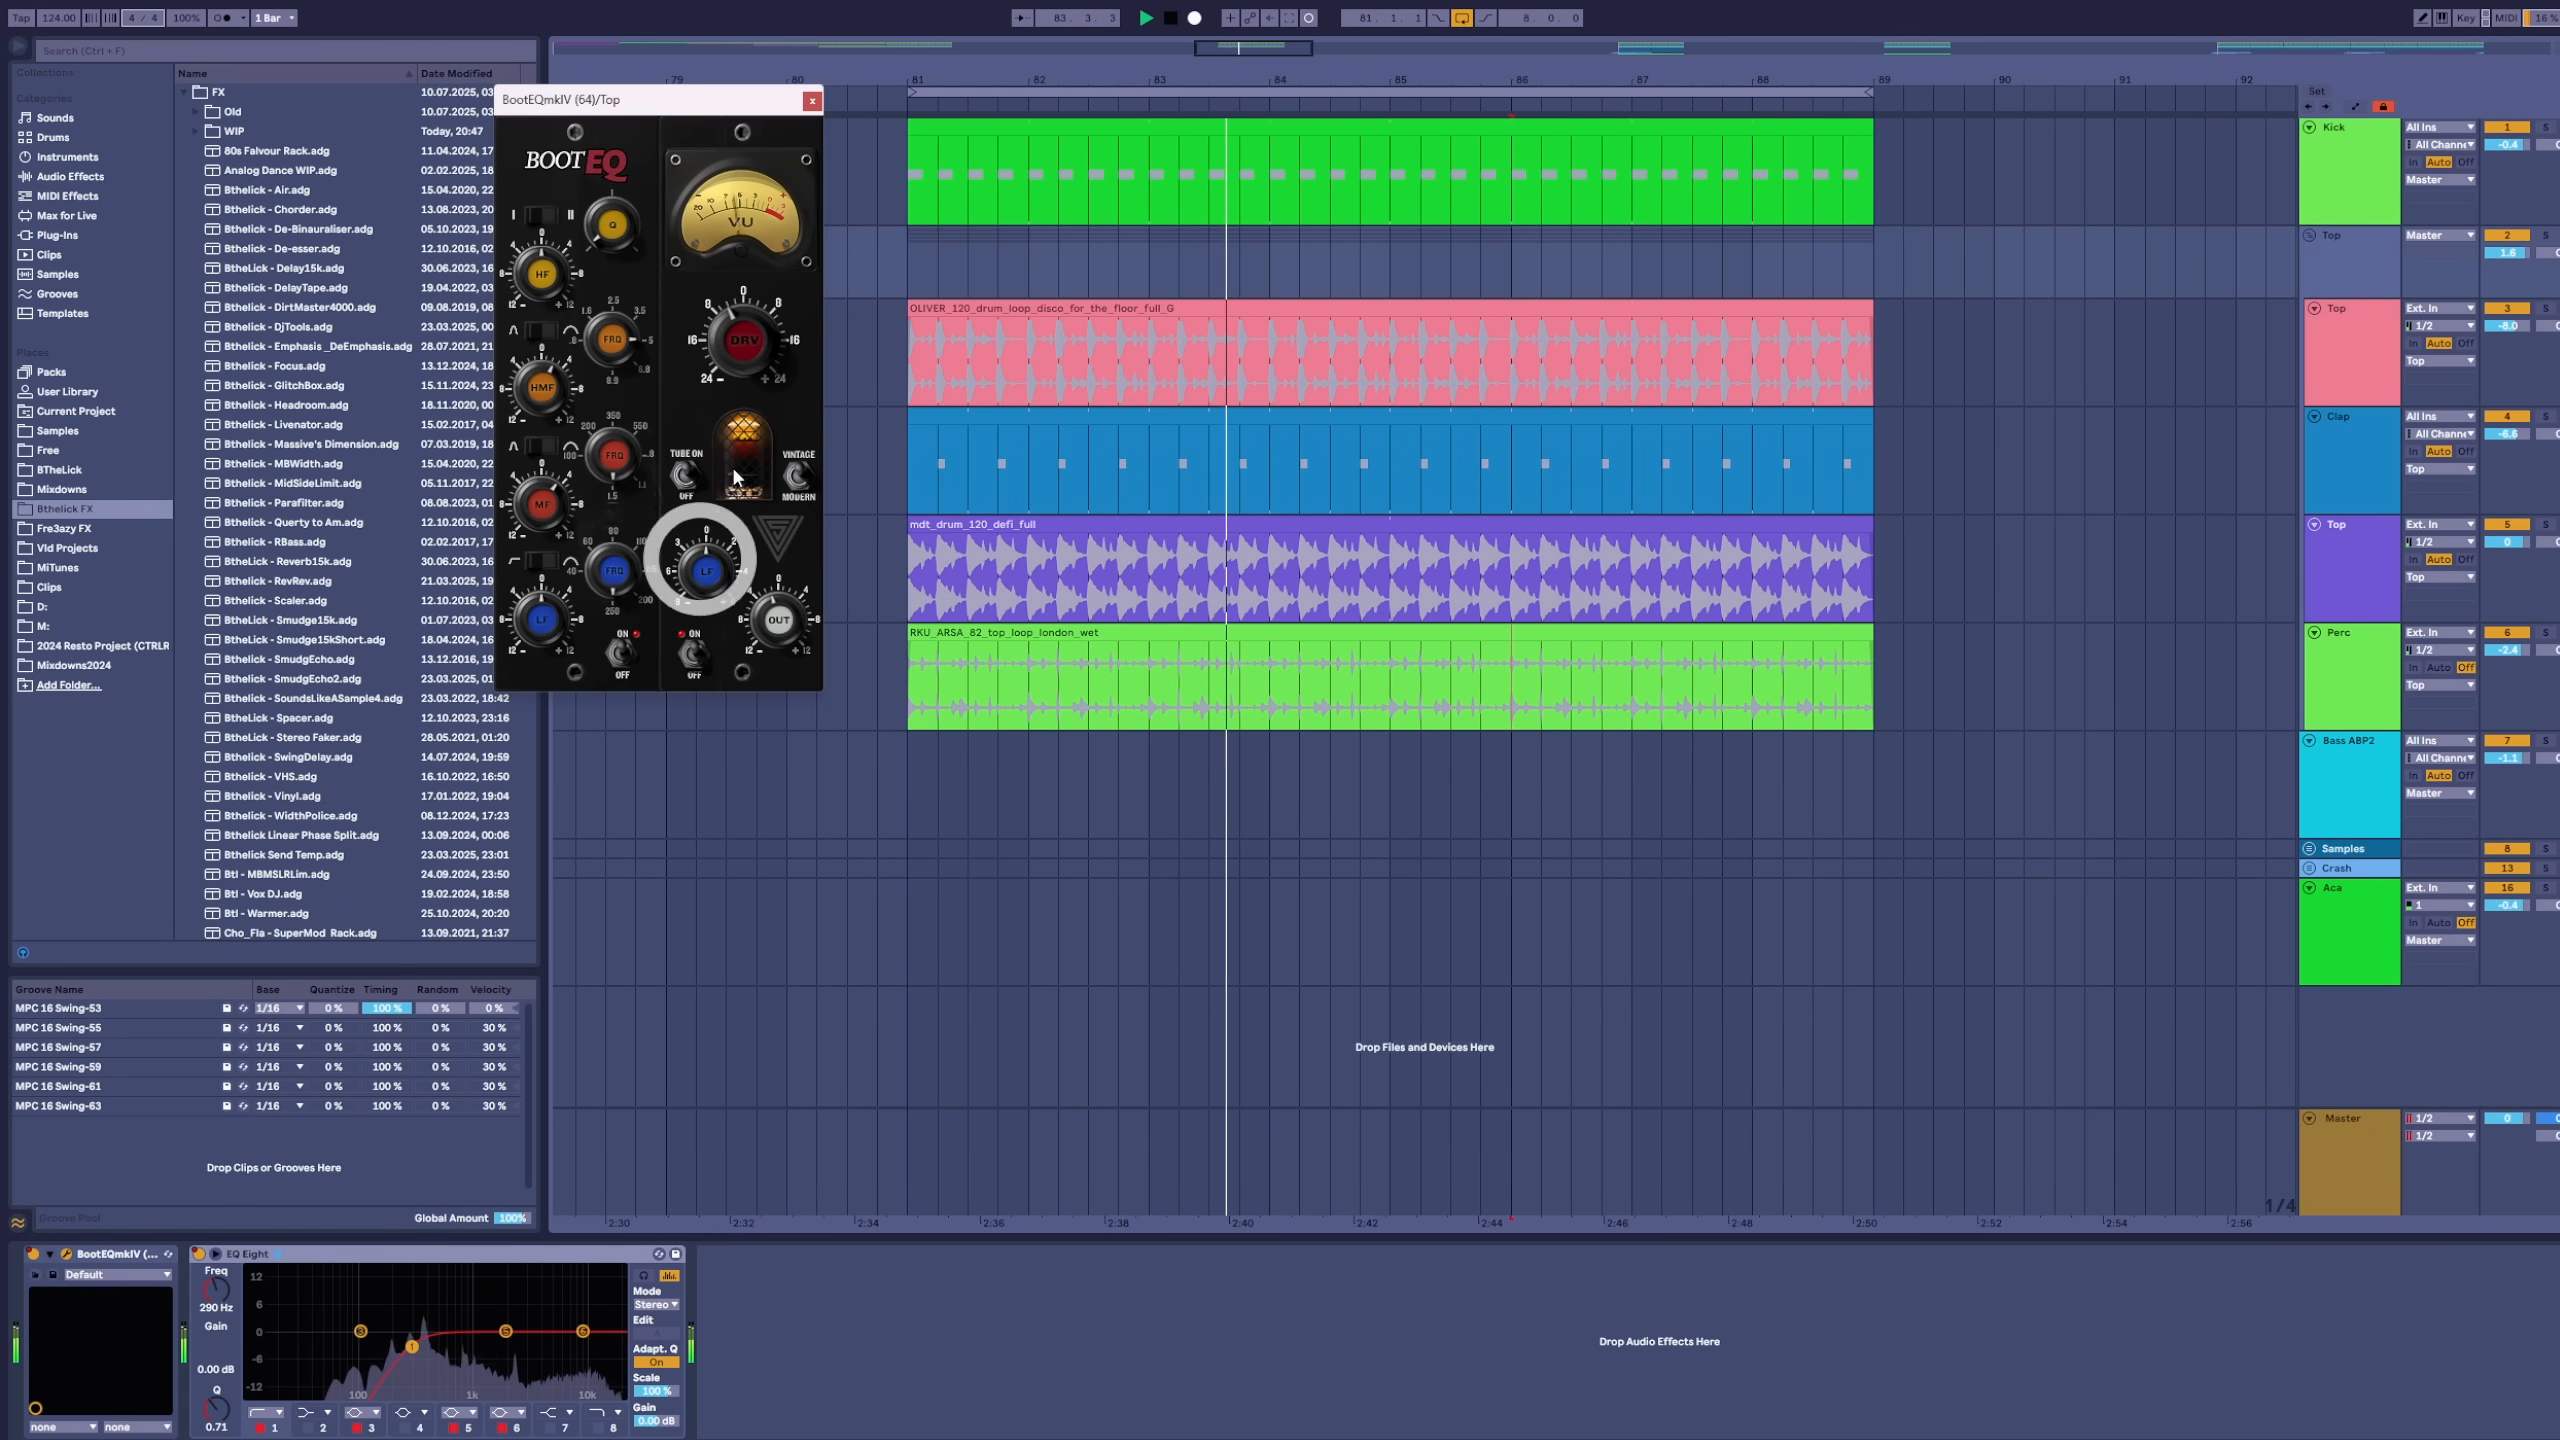This screenshot has height=1440, width=2560.
Task: Enable EQ Eight audition headphone mode
Action: pyautogui.click(x=644, y=1275)
